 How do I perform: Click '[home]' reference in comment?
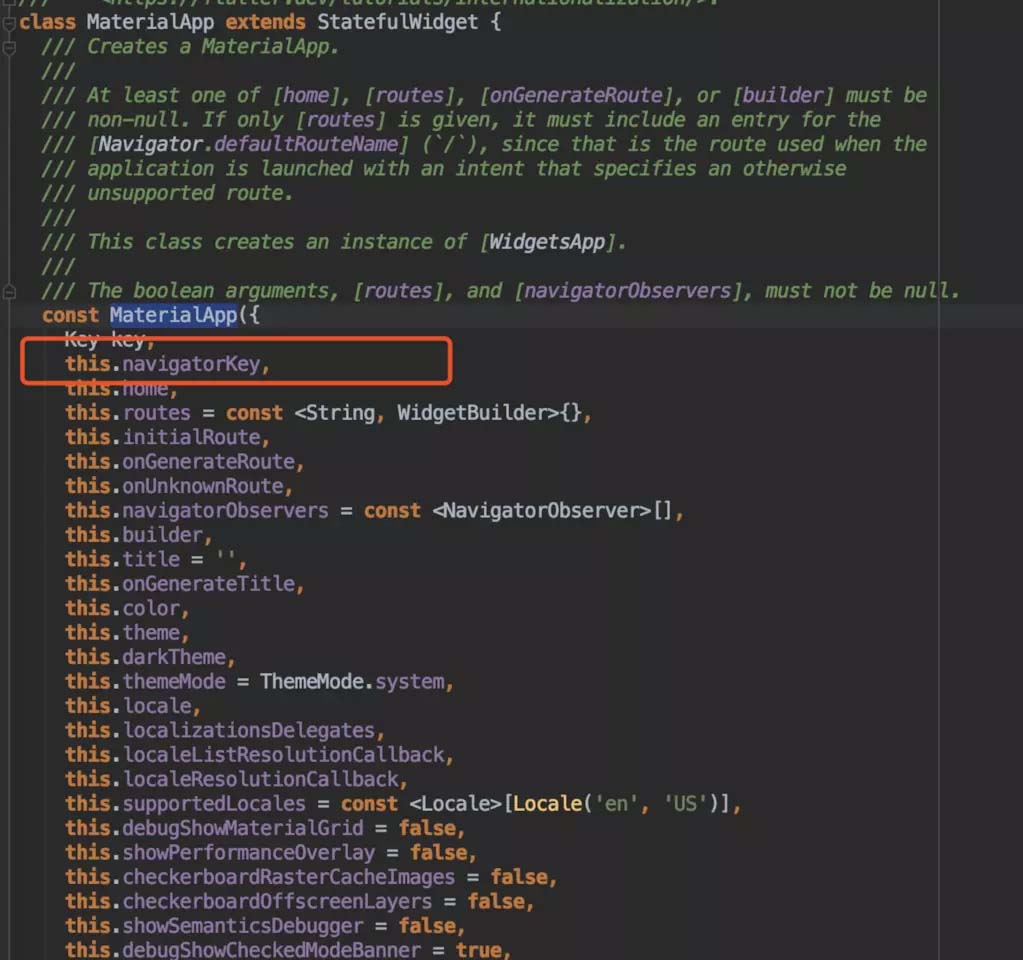(x=306, y=95)
